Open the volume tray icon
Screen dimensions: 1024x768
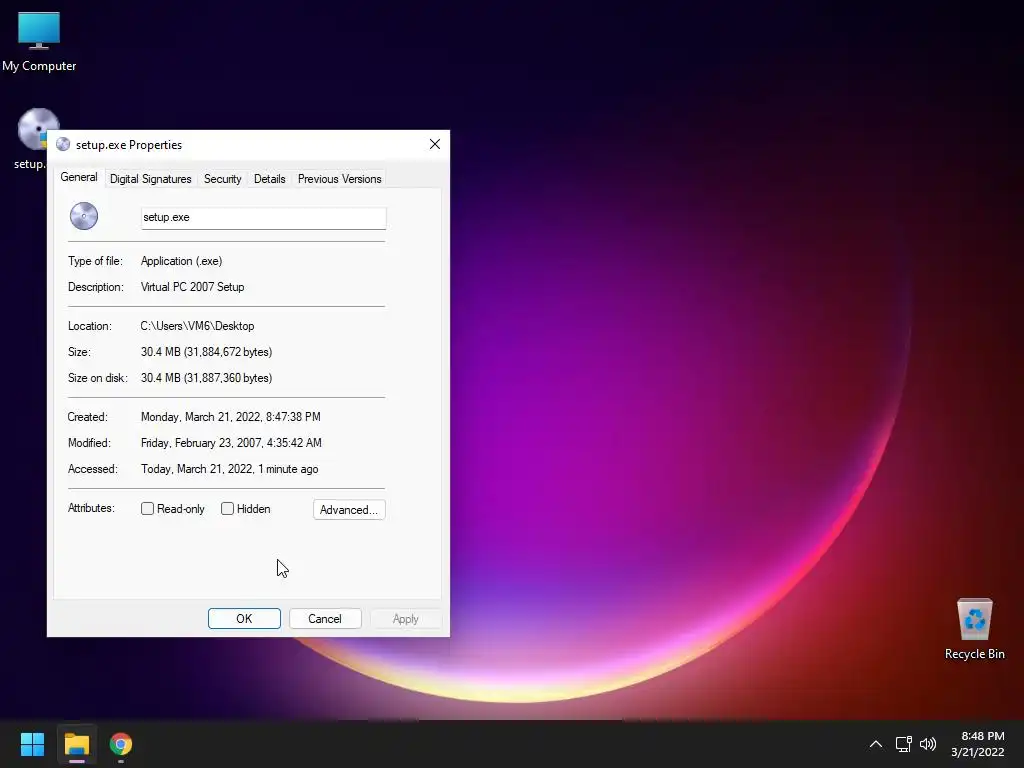point(927,744)
